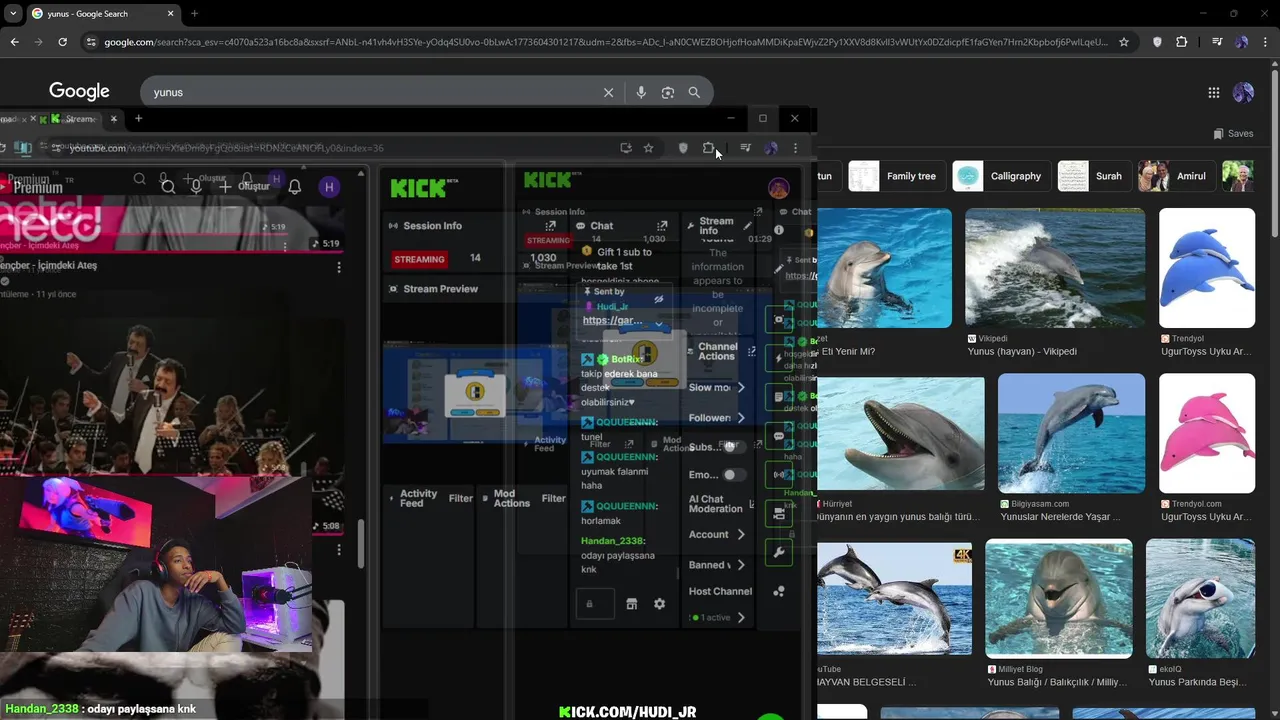Reload the Google search page

pos(62,42)
